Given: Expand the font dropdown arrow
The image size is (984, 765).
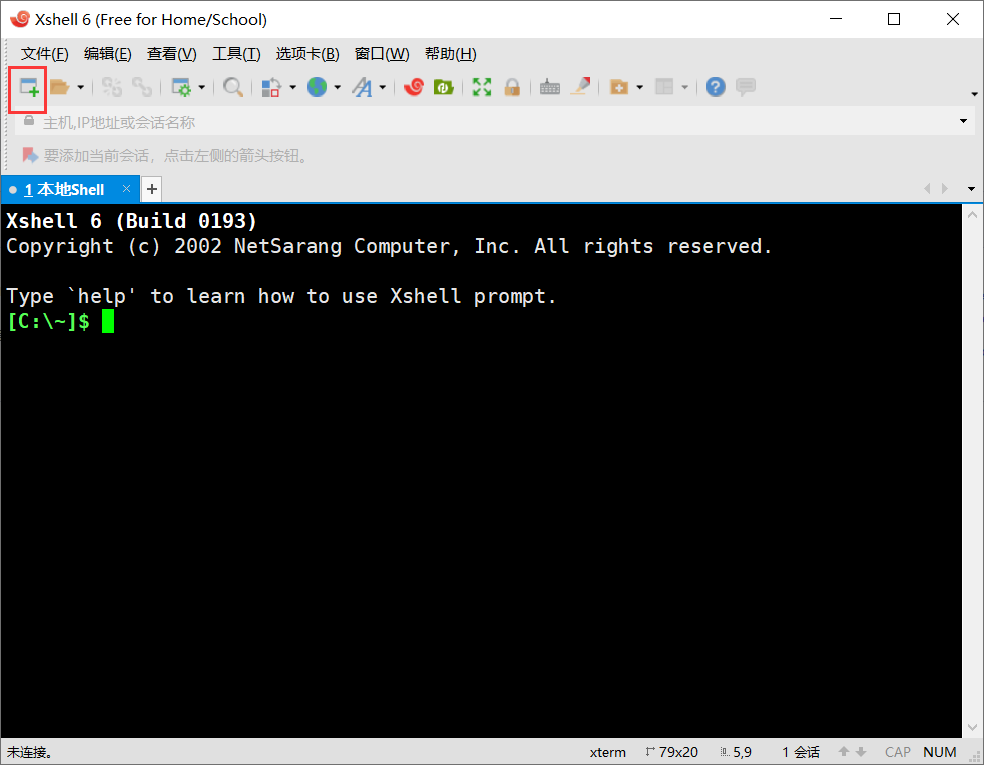Looking at the screenshot, I should pos(382,87).
